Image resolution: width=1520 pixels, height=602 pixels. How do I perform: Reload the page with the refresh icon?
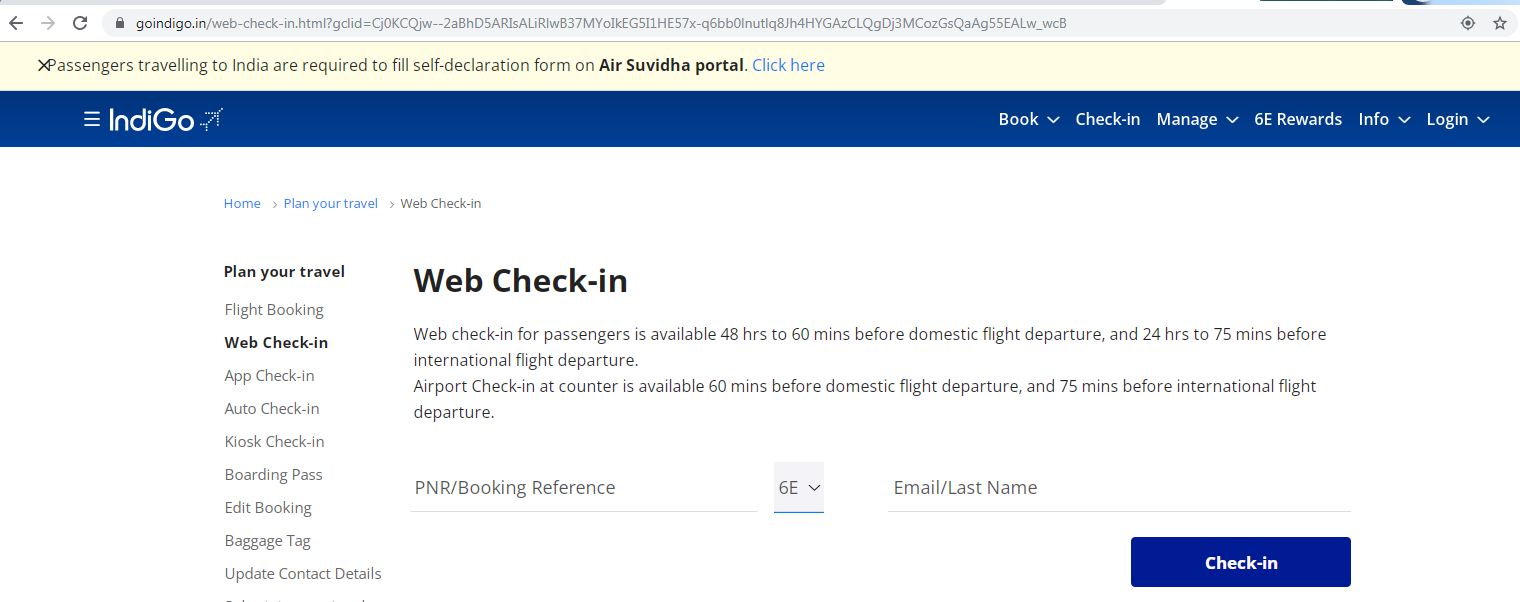click(x=79, y=22)
